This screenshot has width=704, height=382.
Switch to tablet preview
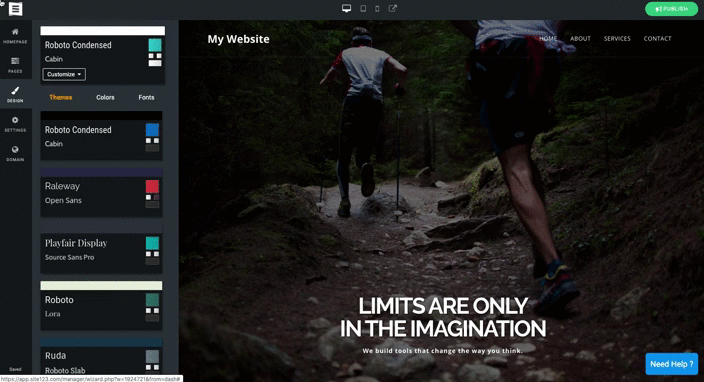coord(363,9)
